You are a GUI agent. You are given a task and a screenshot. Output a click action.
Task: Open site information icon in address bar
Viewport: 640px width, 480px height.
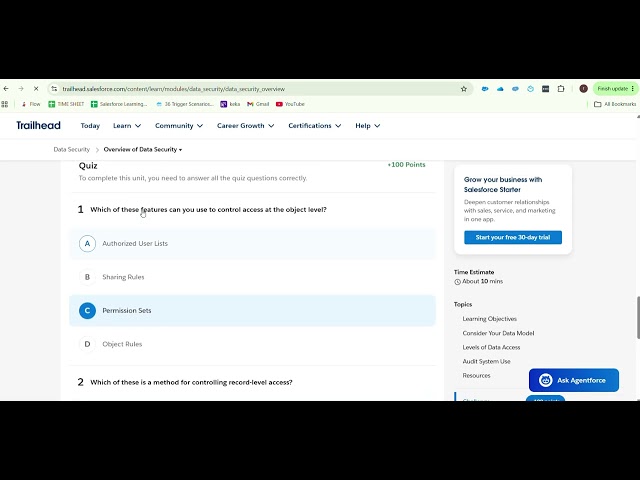pos(54,89)
